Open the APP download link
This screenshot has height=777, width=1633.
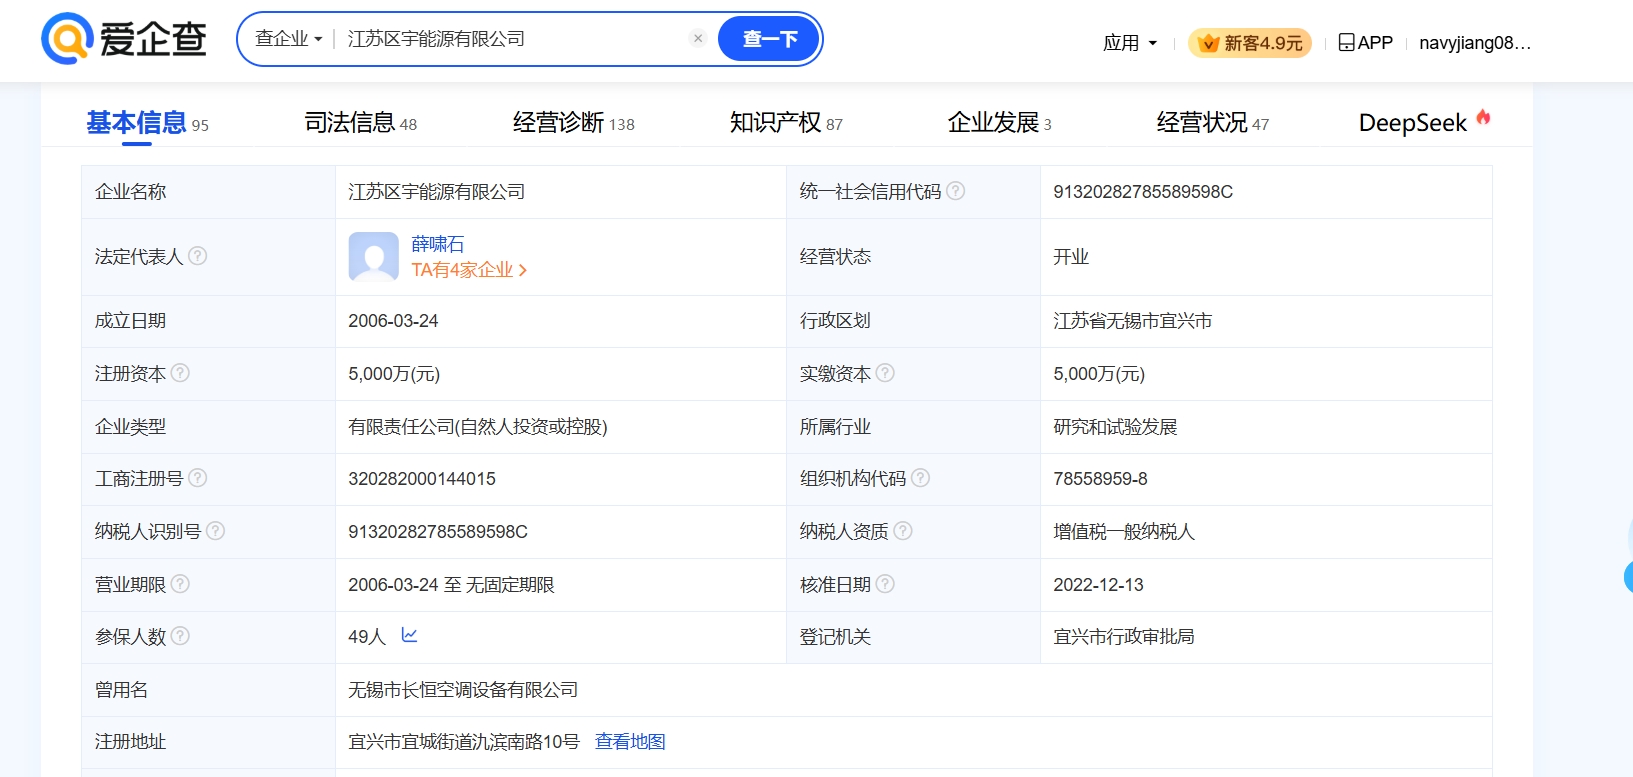pyautogui.click(x=1365, y=43)
